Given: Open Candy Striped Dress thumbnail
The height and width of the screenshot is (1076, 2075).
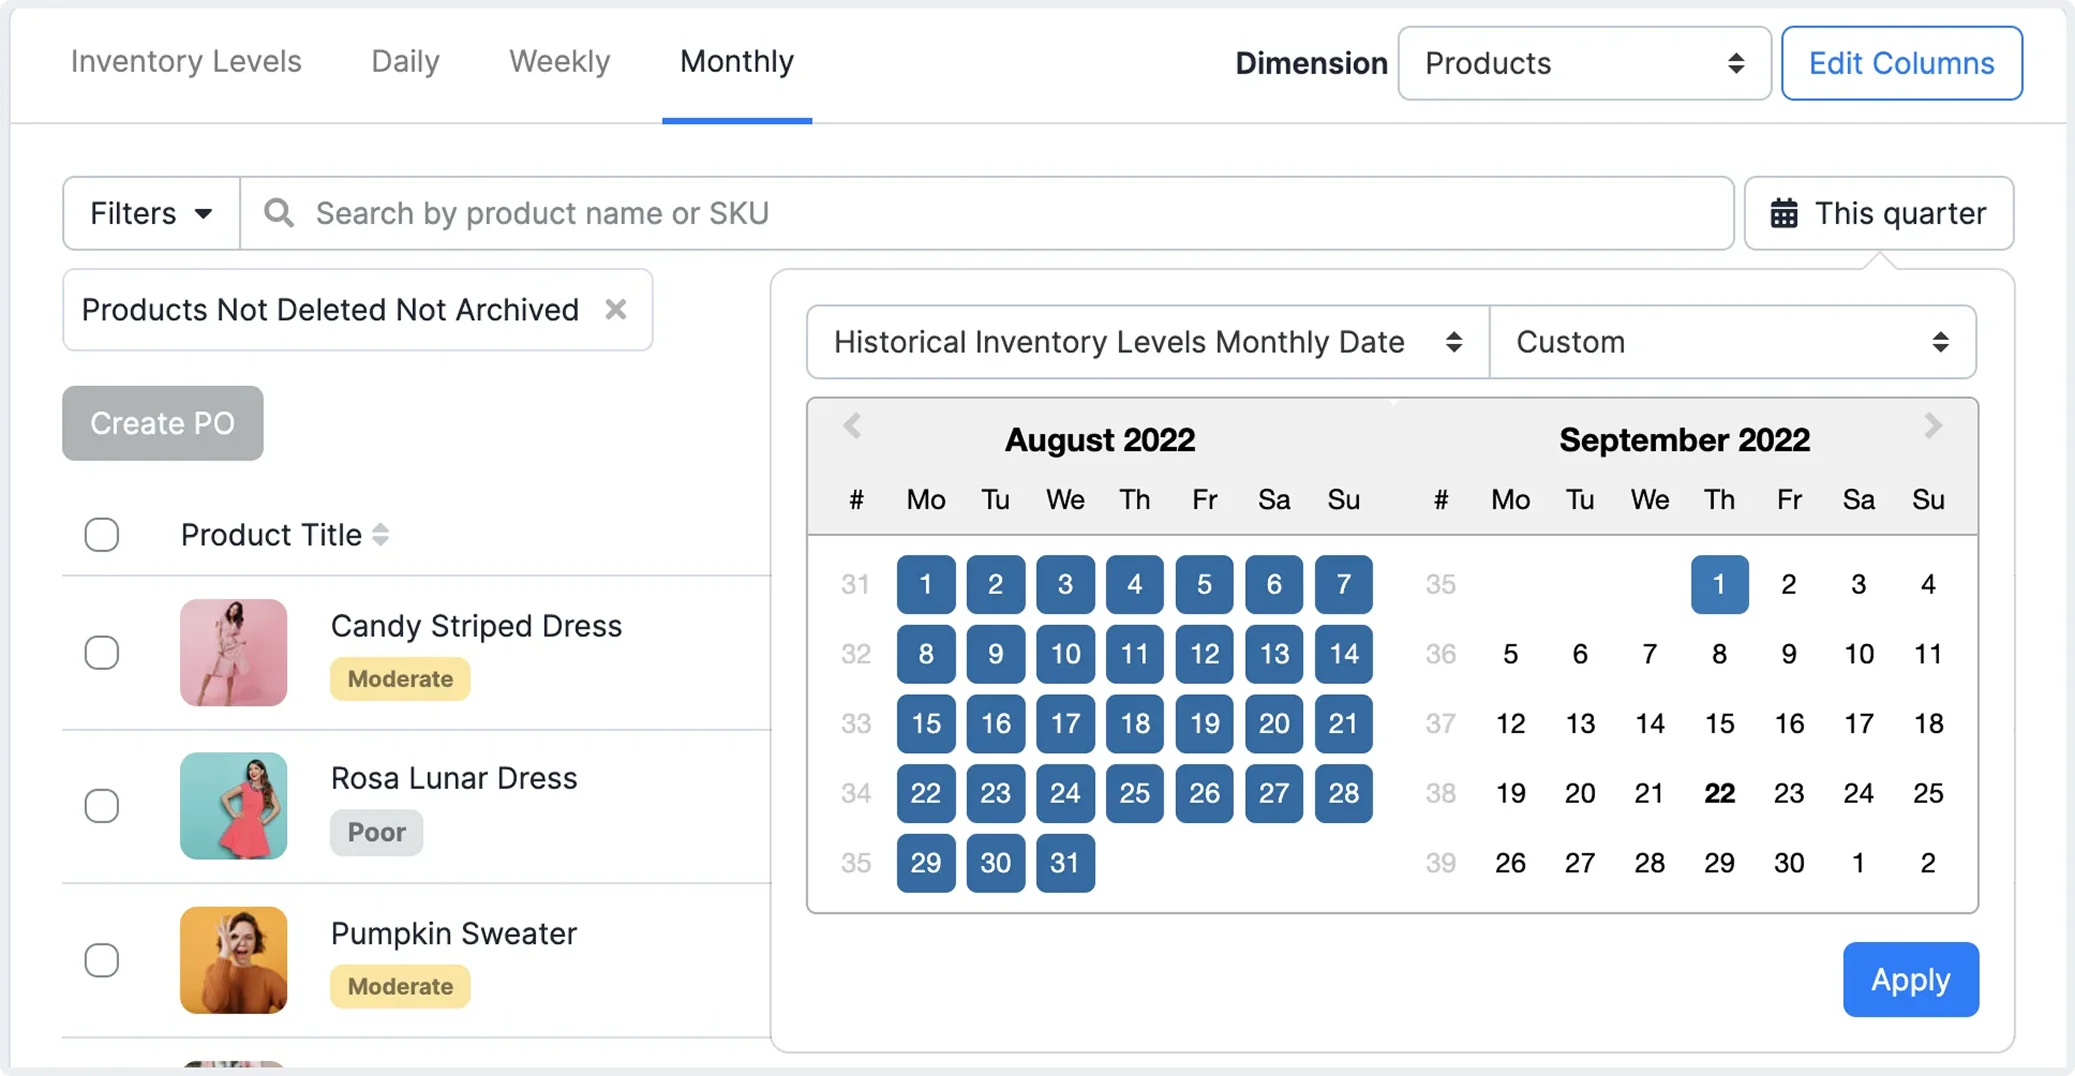Looking at the screenshot, I should (234, 653).
